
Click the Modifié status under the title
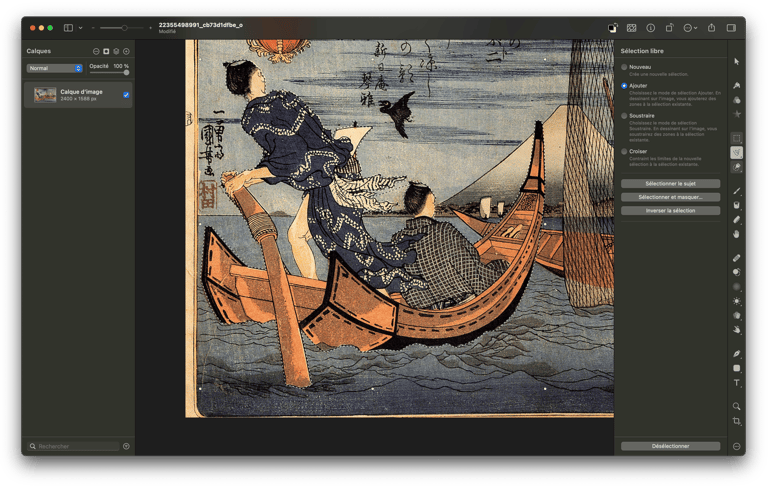167,32
